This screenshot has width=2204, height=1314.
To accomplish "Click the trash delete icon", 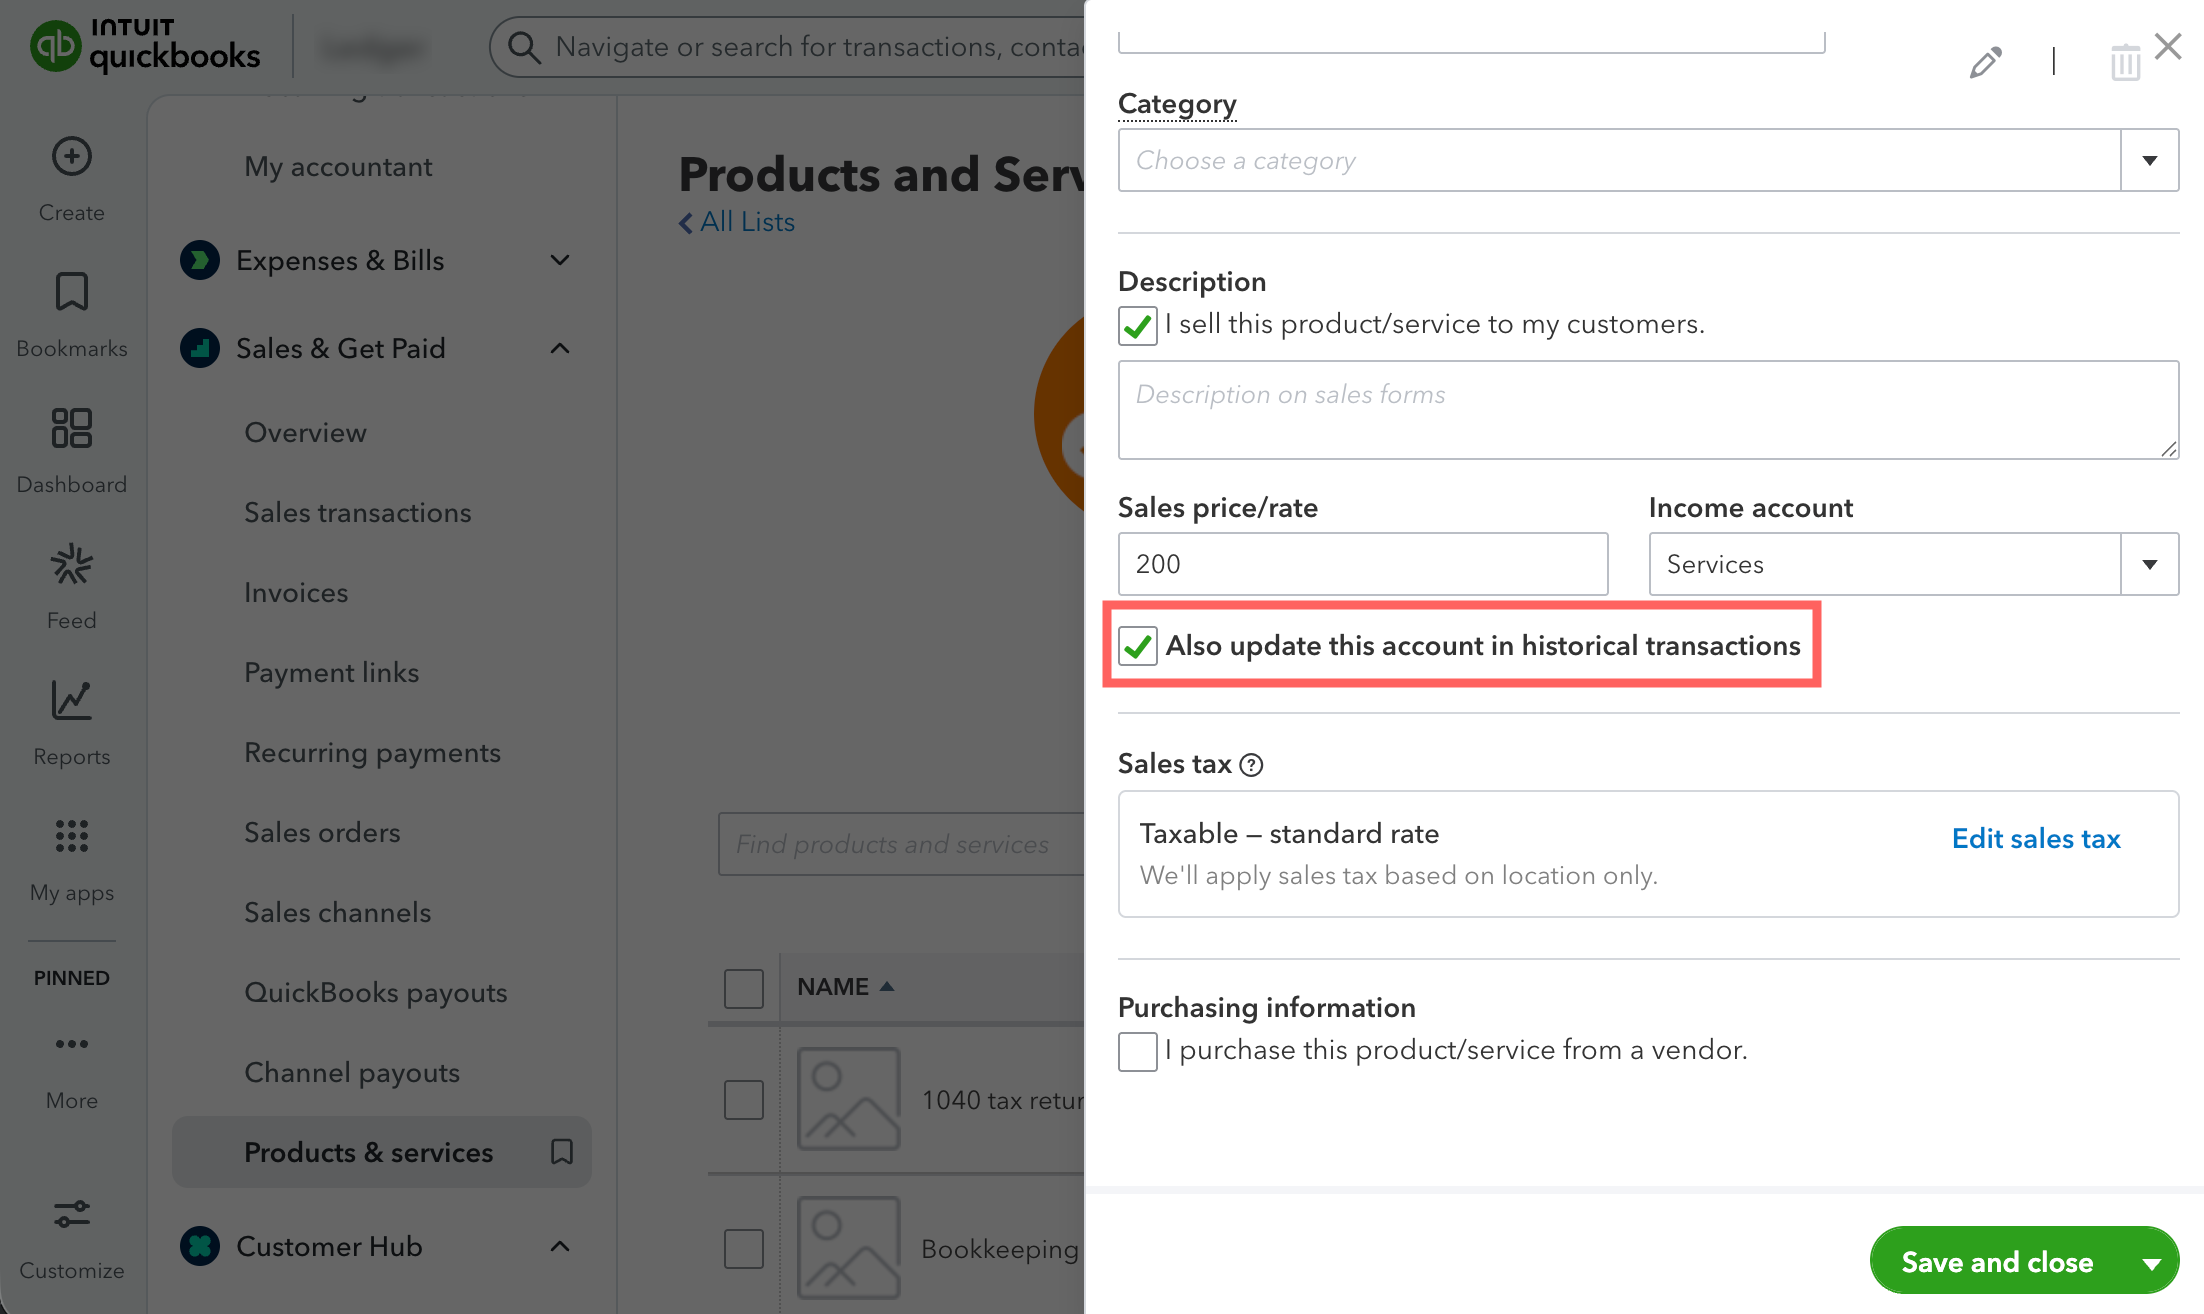I will (x=2125, y=62).
